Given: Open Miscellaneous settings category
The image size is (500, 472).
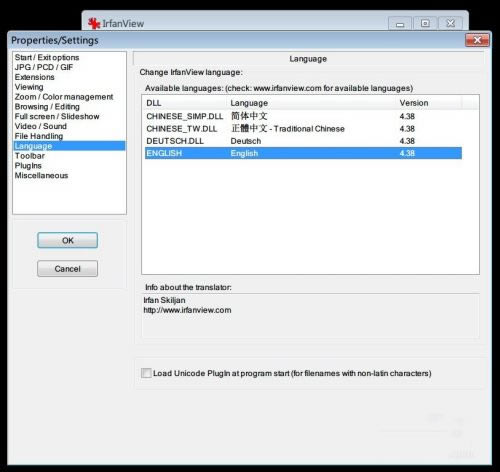Looking at the screenshot, I should [41, 175].
